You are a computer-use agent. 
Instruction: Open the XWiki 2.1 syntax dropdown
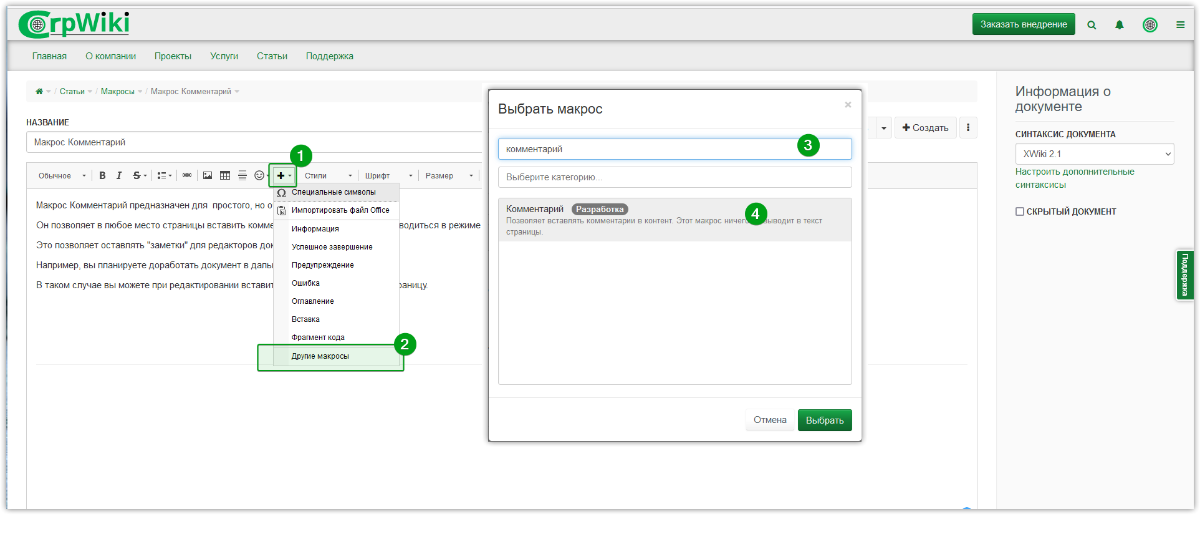(x=1094, y=154)
